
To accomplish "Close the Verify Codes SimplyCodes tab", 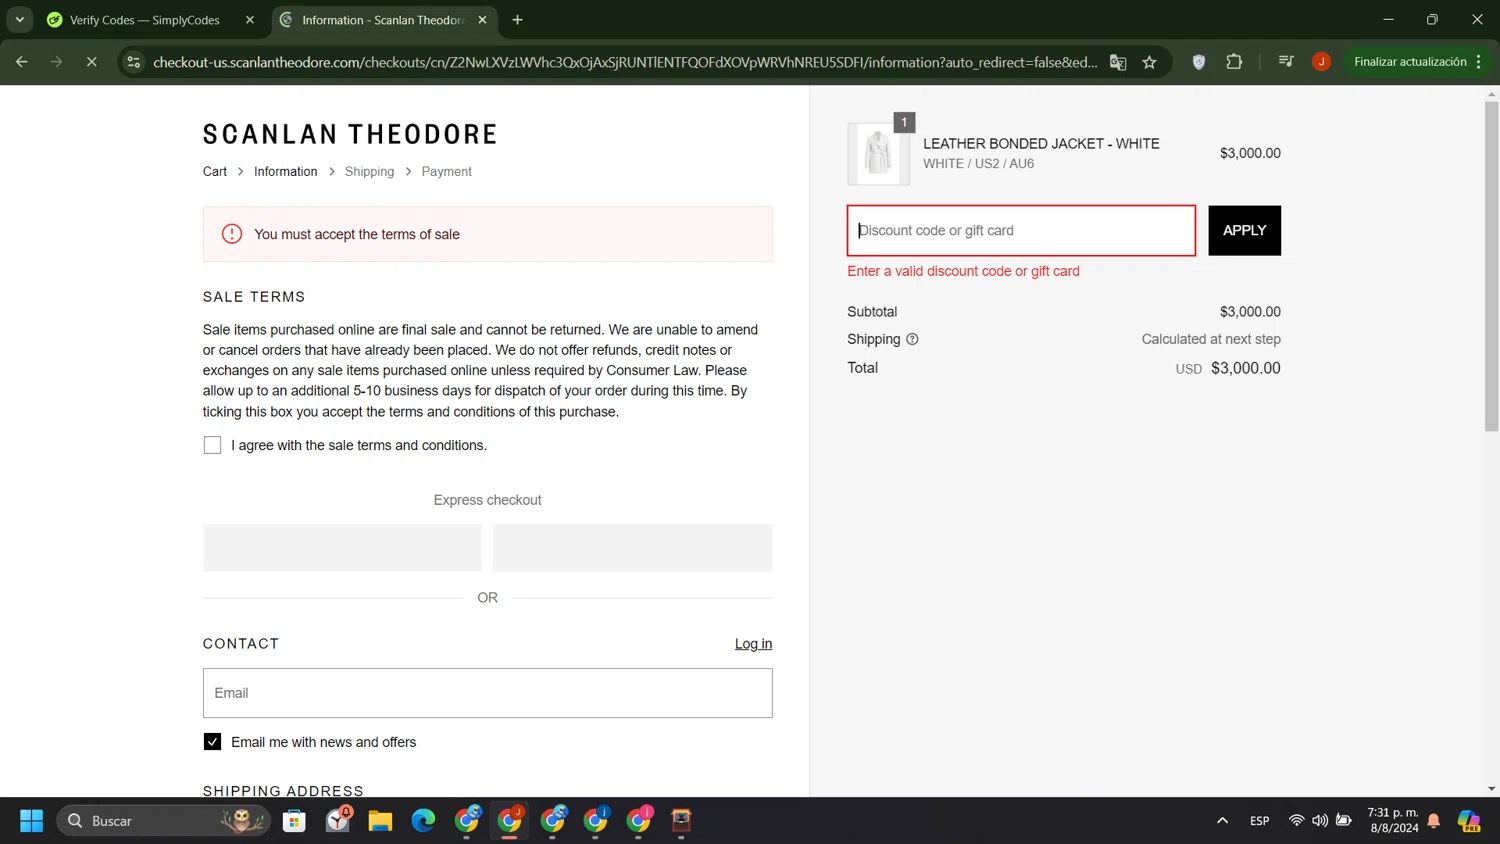I will point(250,20).
